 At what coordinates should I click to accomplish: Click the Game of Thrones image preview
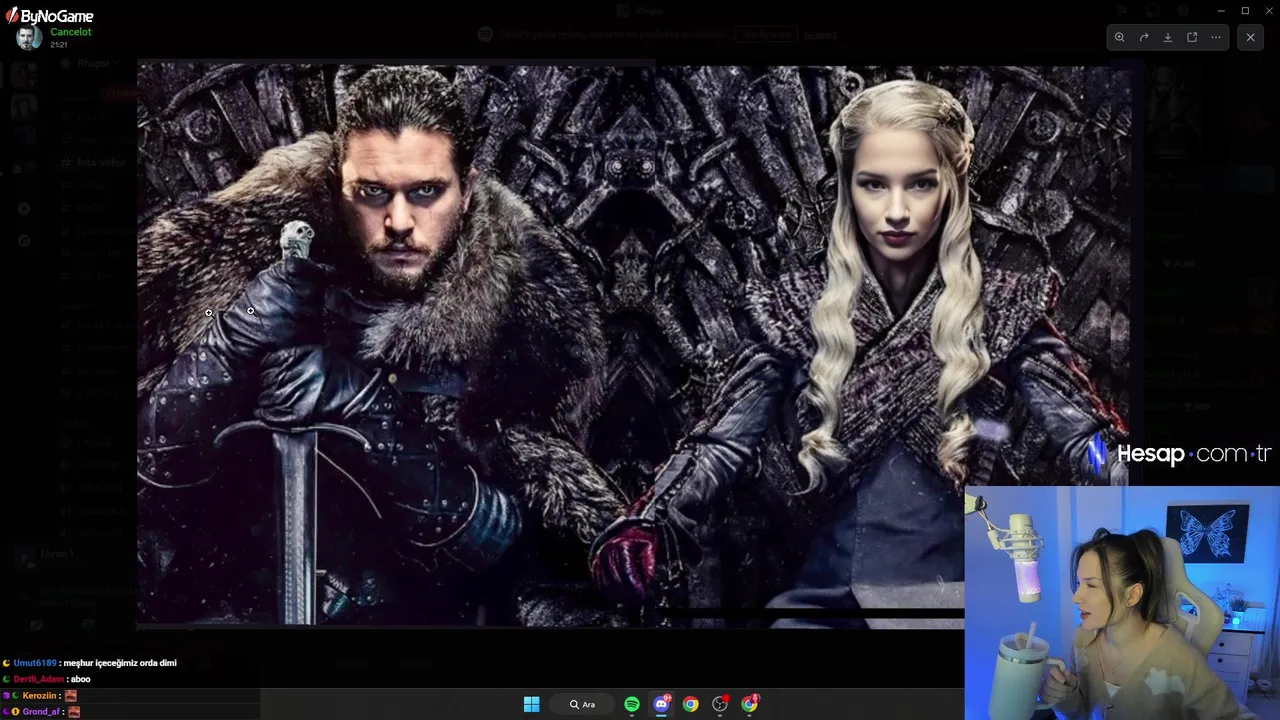coord(634,345)
